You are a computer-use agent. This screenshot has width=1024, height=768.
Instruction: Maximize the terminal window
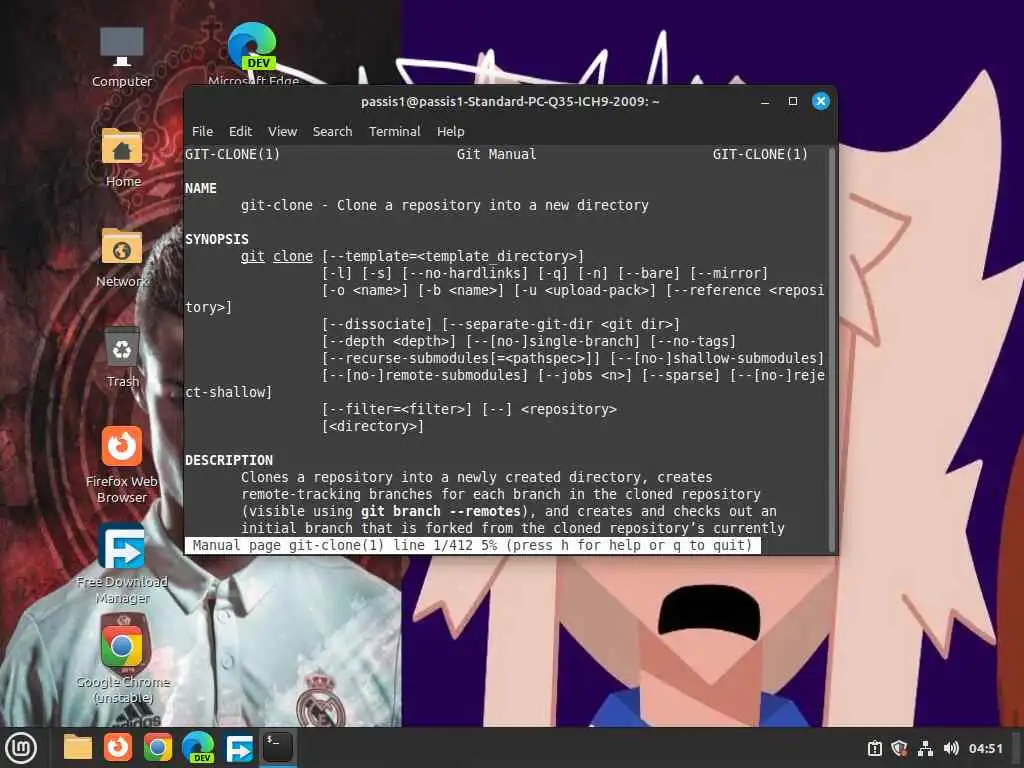point(793,101)
